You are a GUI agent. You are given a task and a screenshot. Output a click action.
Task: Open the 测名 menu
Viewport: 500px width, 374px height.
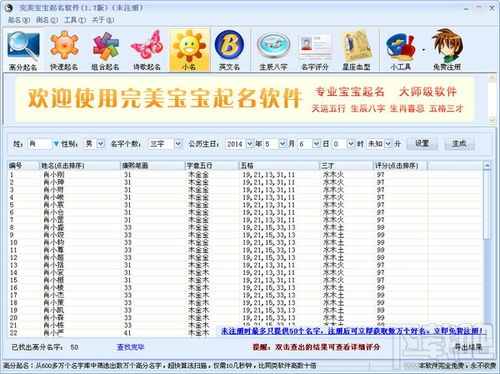[x=47, y=20]
